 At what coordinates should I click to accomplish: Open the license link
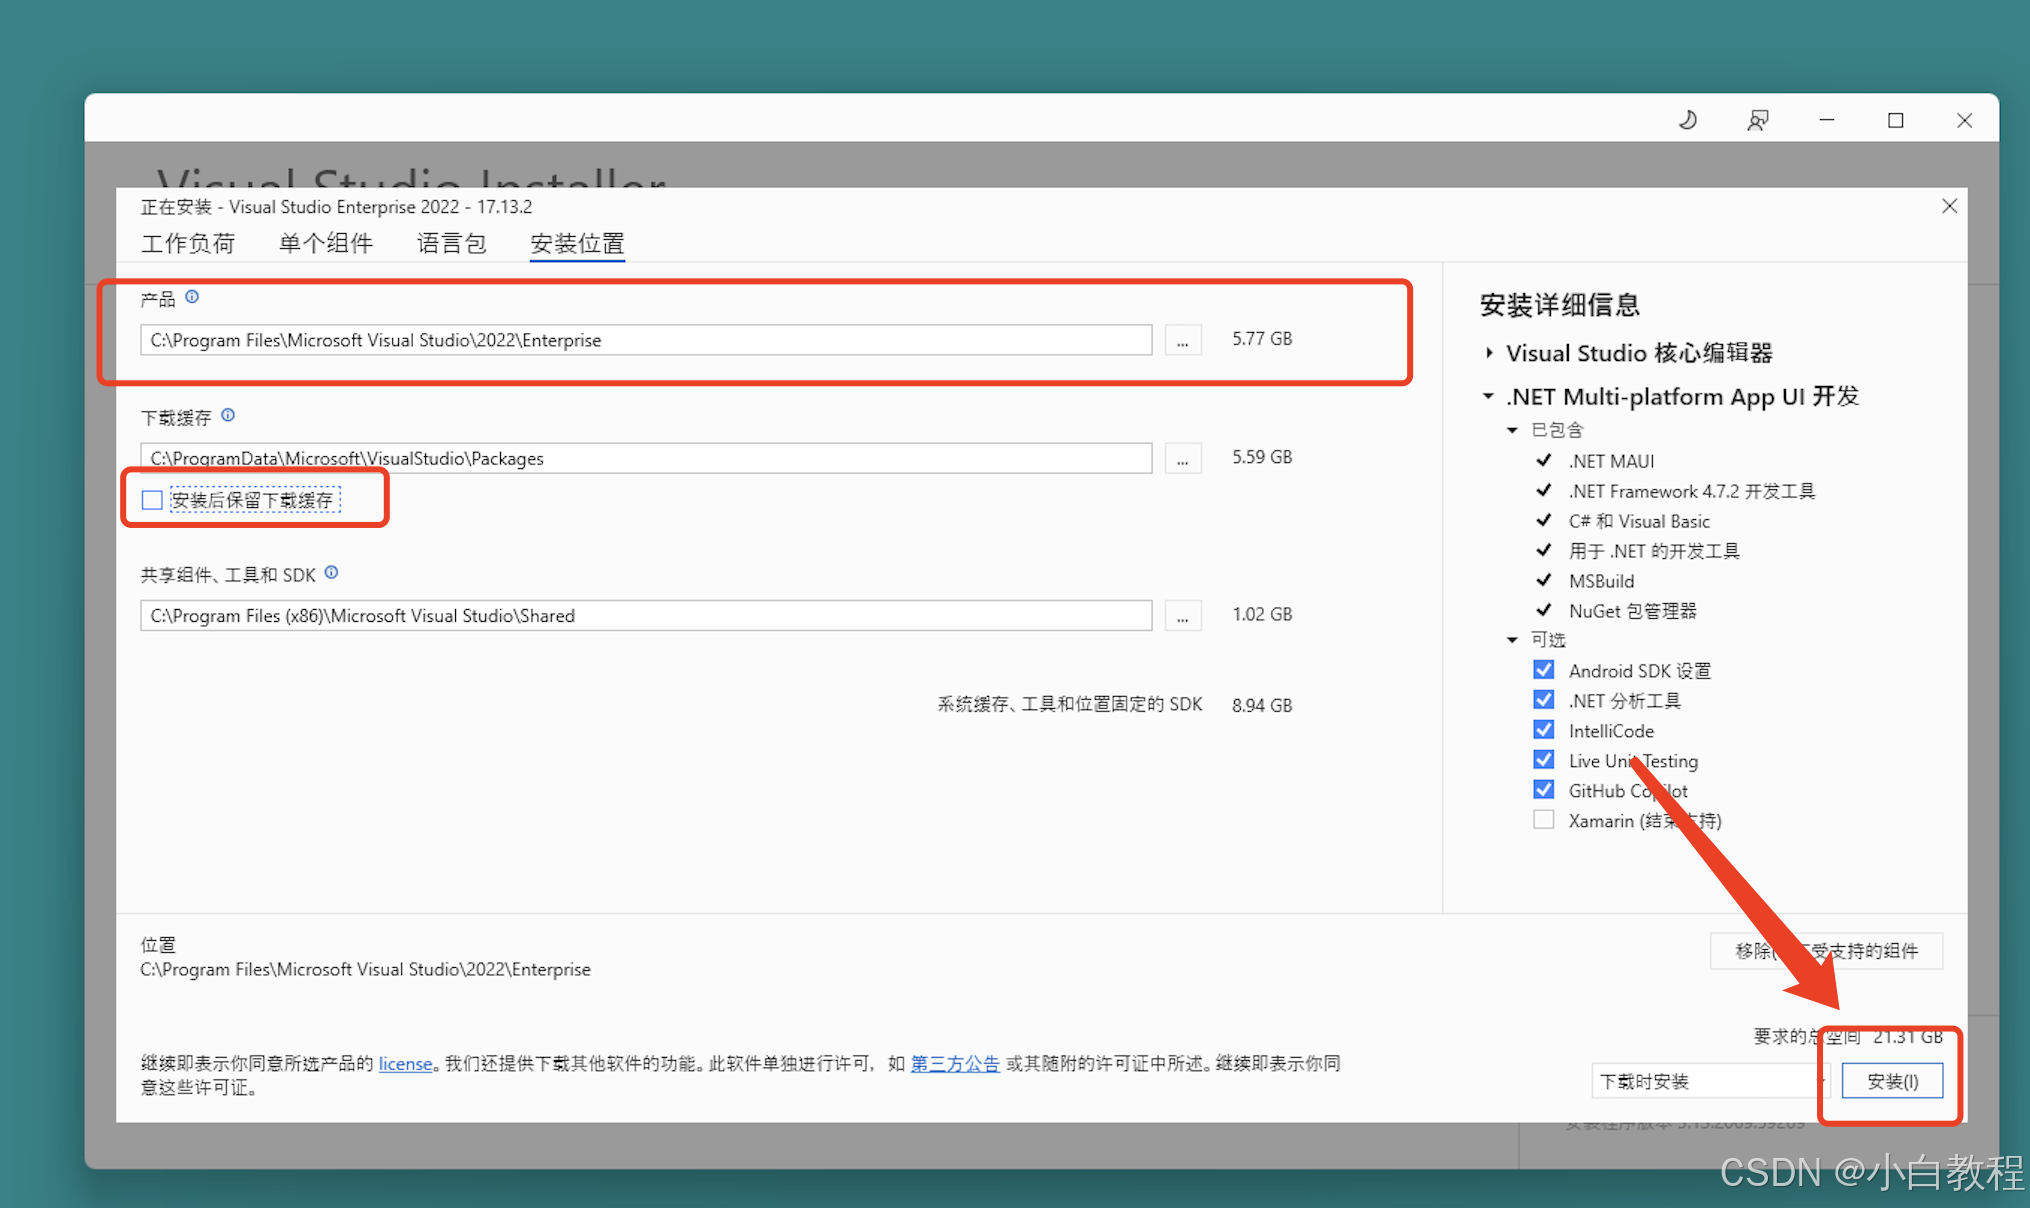coord(405,1064)
